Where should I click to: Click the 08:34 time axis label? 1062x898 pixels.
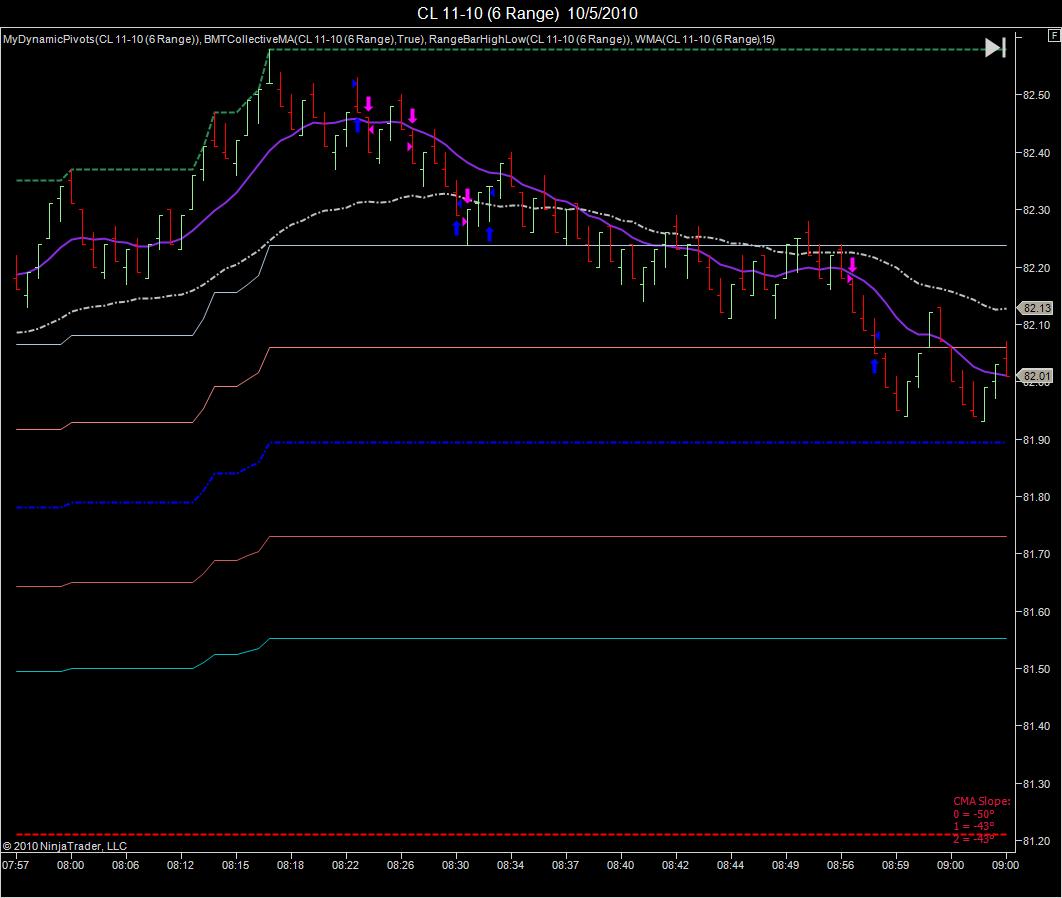510,865
